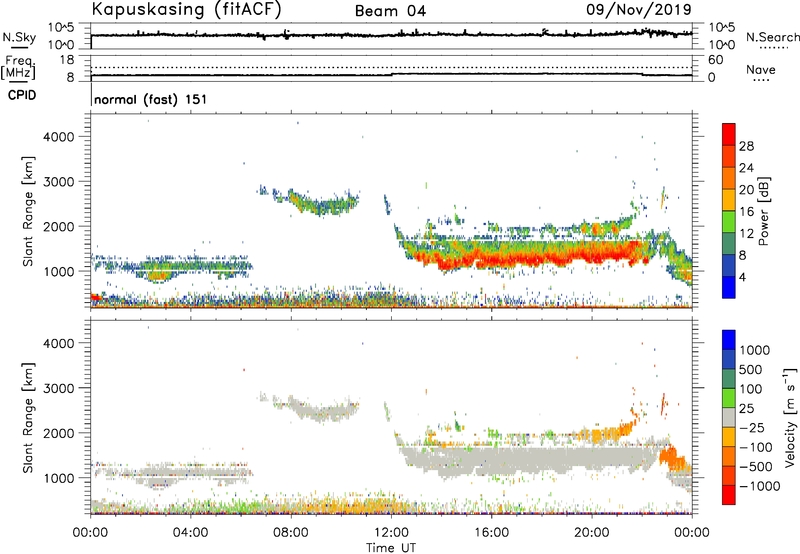Click the "100" tick on velocity colorbar
The height and width of the screenshot is (554, 800).
(751, 389)
